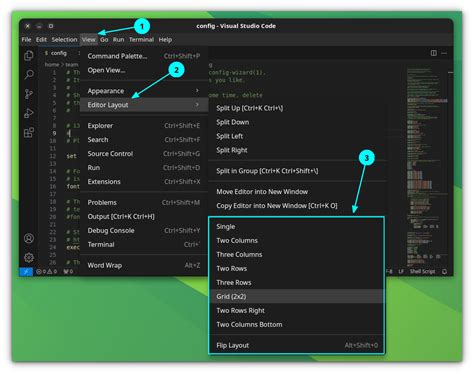Screen dimensions: 474x374
Task: Click the split editor icon at top right
Action: point(433,53)
